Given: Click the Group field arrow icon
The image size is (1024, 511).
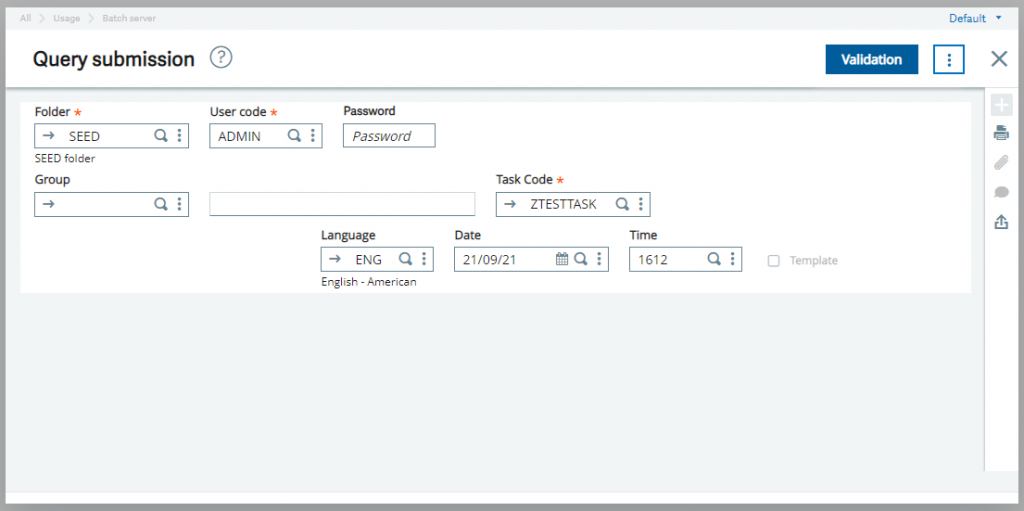Looking at the screenshot, I should click(x=48, y=204).
